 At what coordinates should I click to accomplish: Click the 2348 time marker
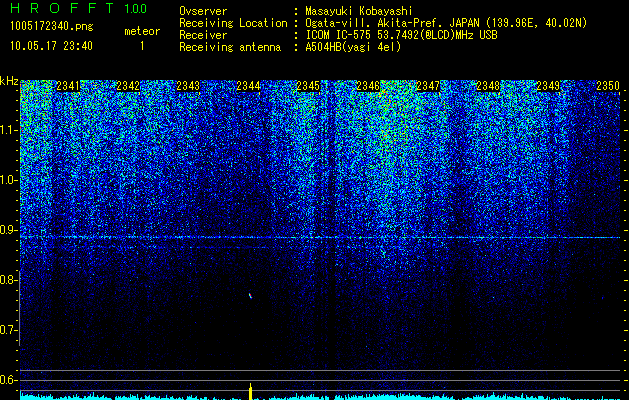[x=488, y=86]
